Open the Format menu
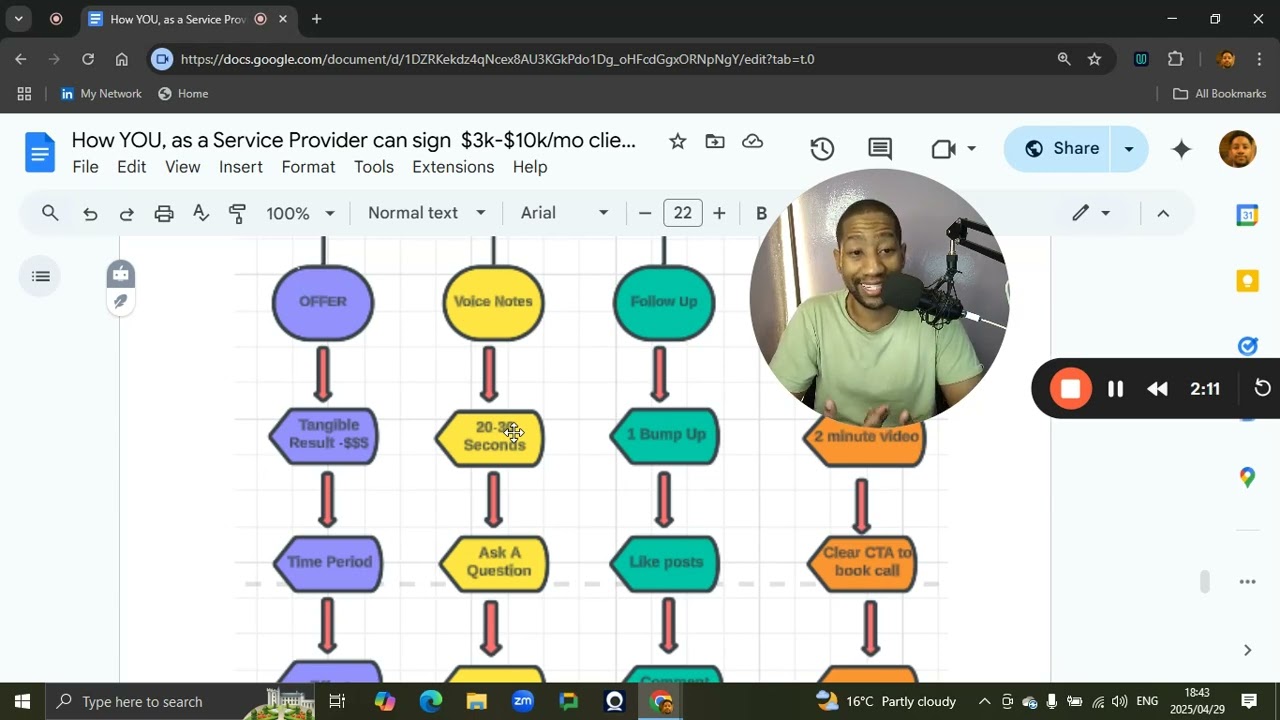 tap(308, 167)
